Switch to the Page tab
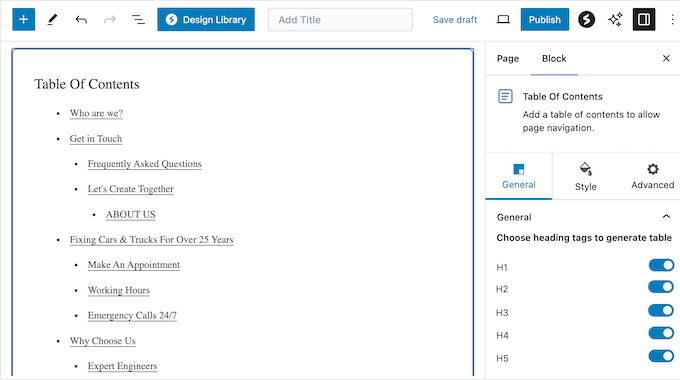The height and width of the screenshot is (380, 680). 508,59
